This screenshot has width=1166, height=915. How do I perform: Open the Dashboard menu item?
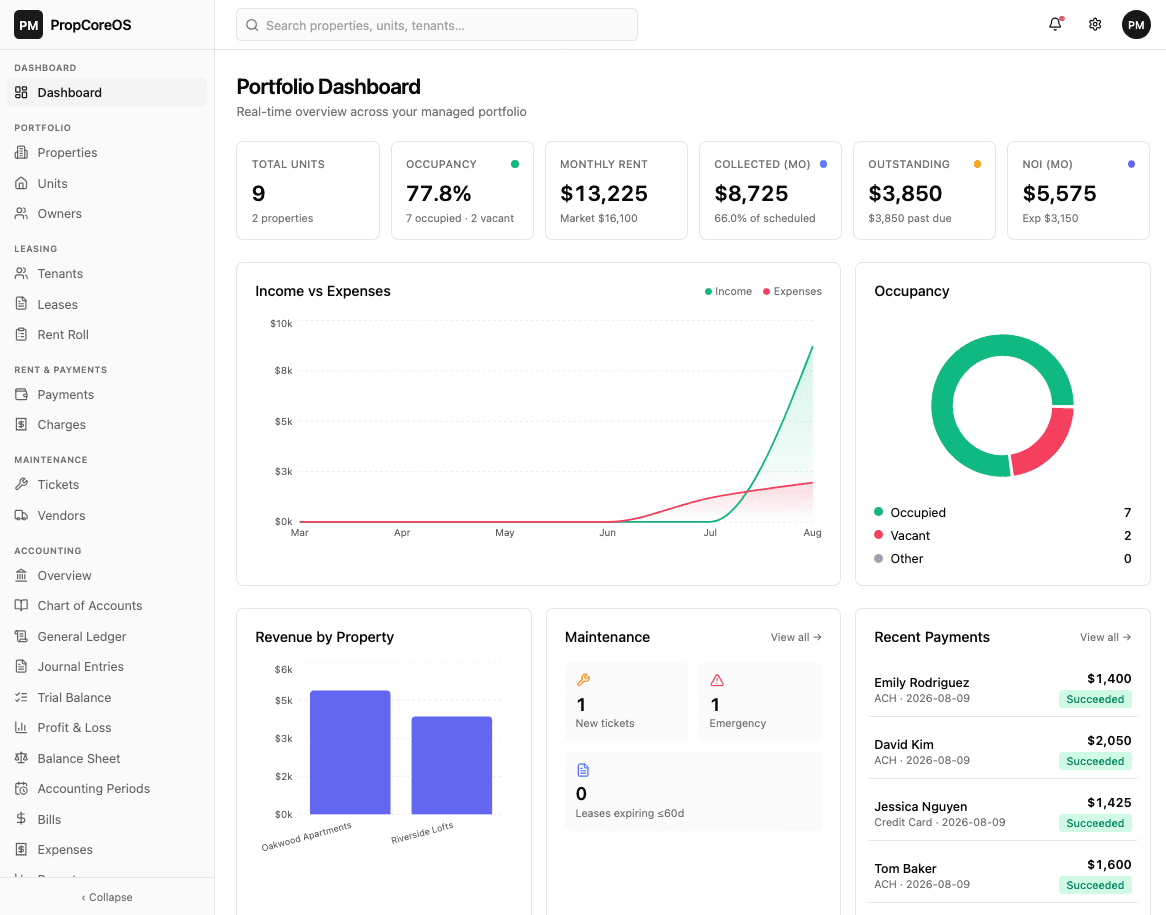pyautogui.click(x=107, y=92)
